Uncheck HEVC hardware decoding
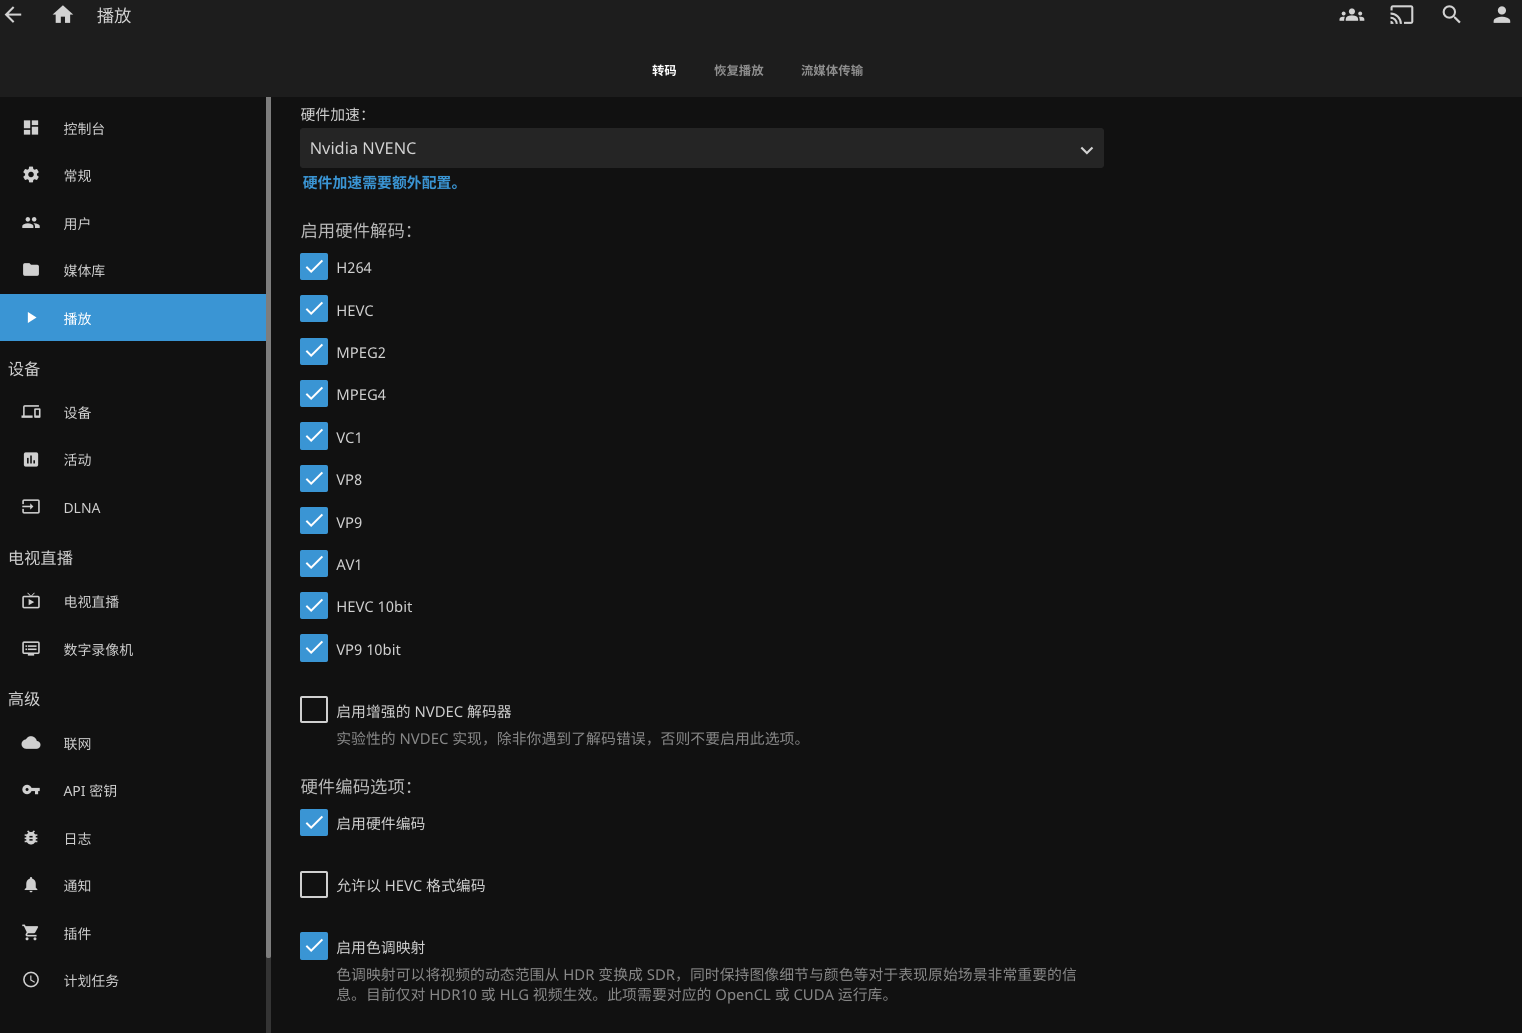1522x1033 pixels. pyautogui.click(x=314, y=309)
